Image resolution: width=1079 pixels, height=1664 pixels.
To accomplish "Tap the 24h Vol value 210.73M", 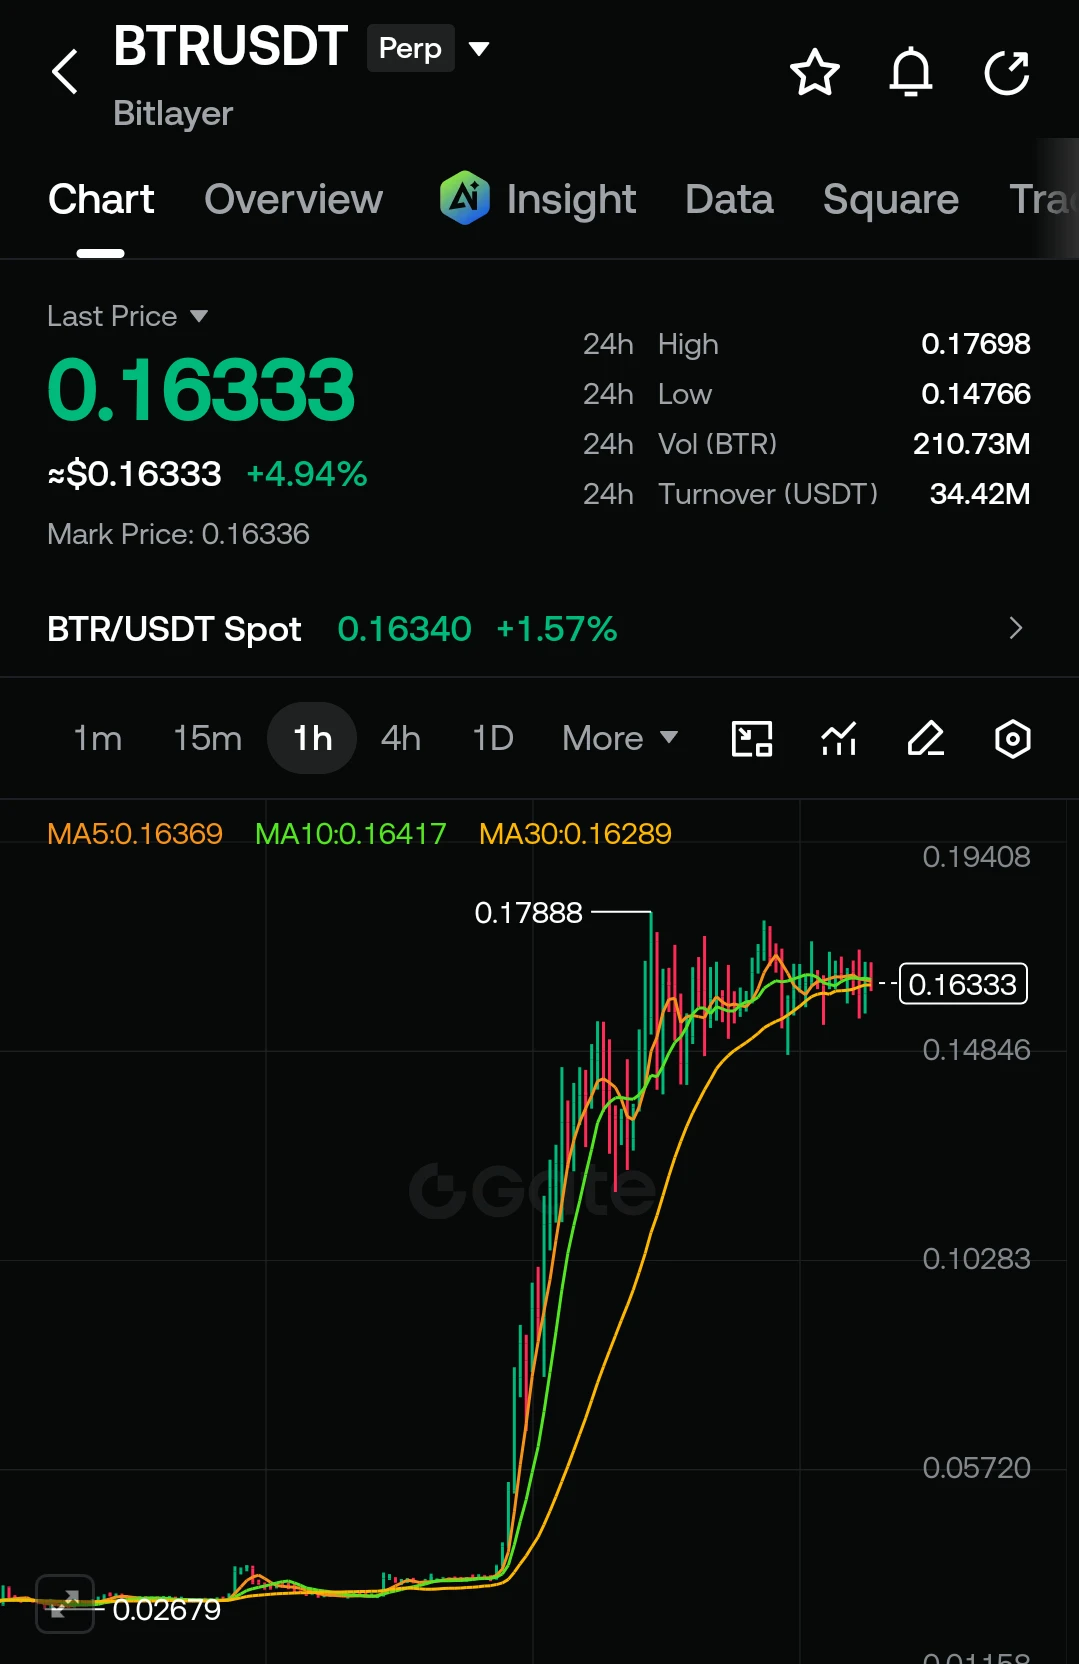I will pyautogui.click(x=971, y=444).
